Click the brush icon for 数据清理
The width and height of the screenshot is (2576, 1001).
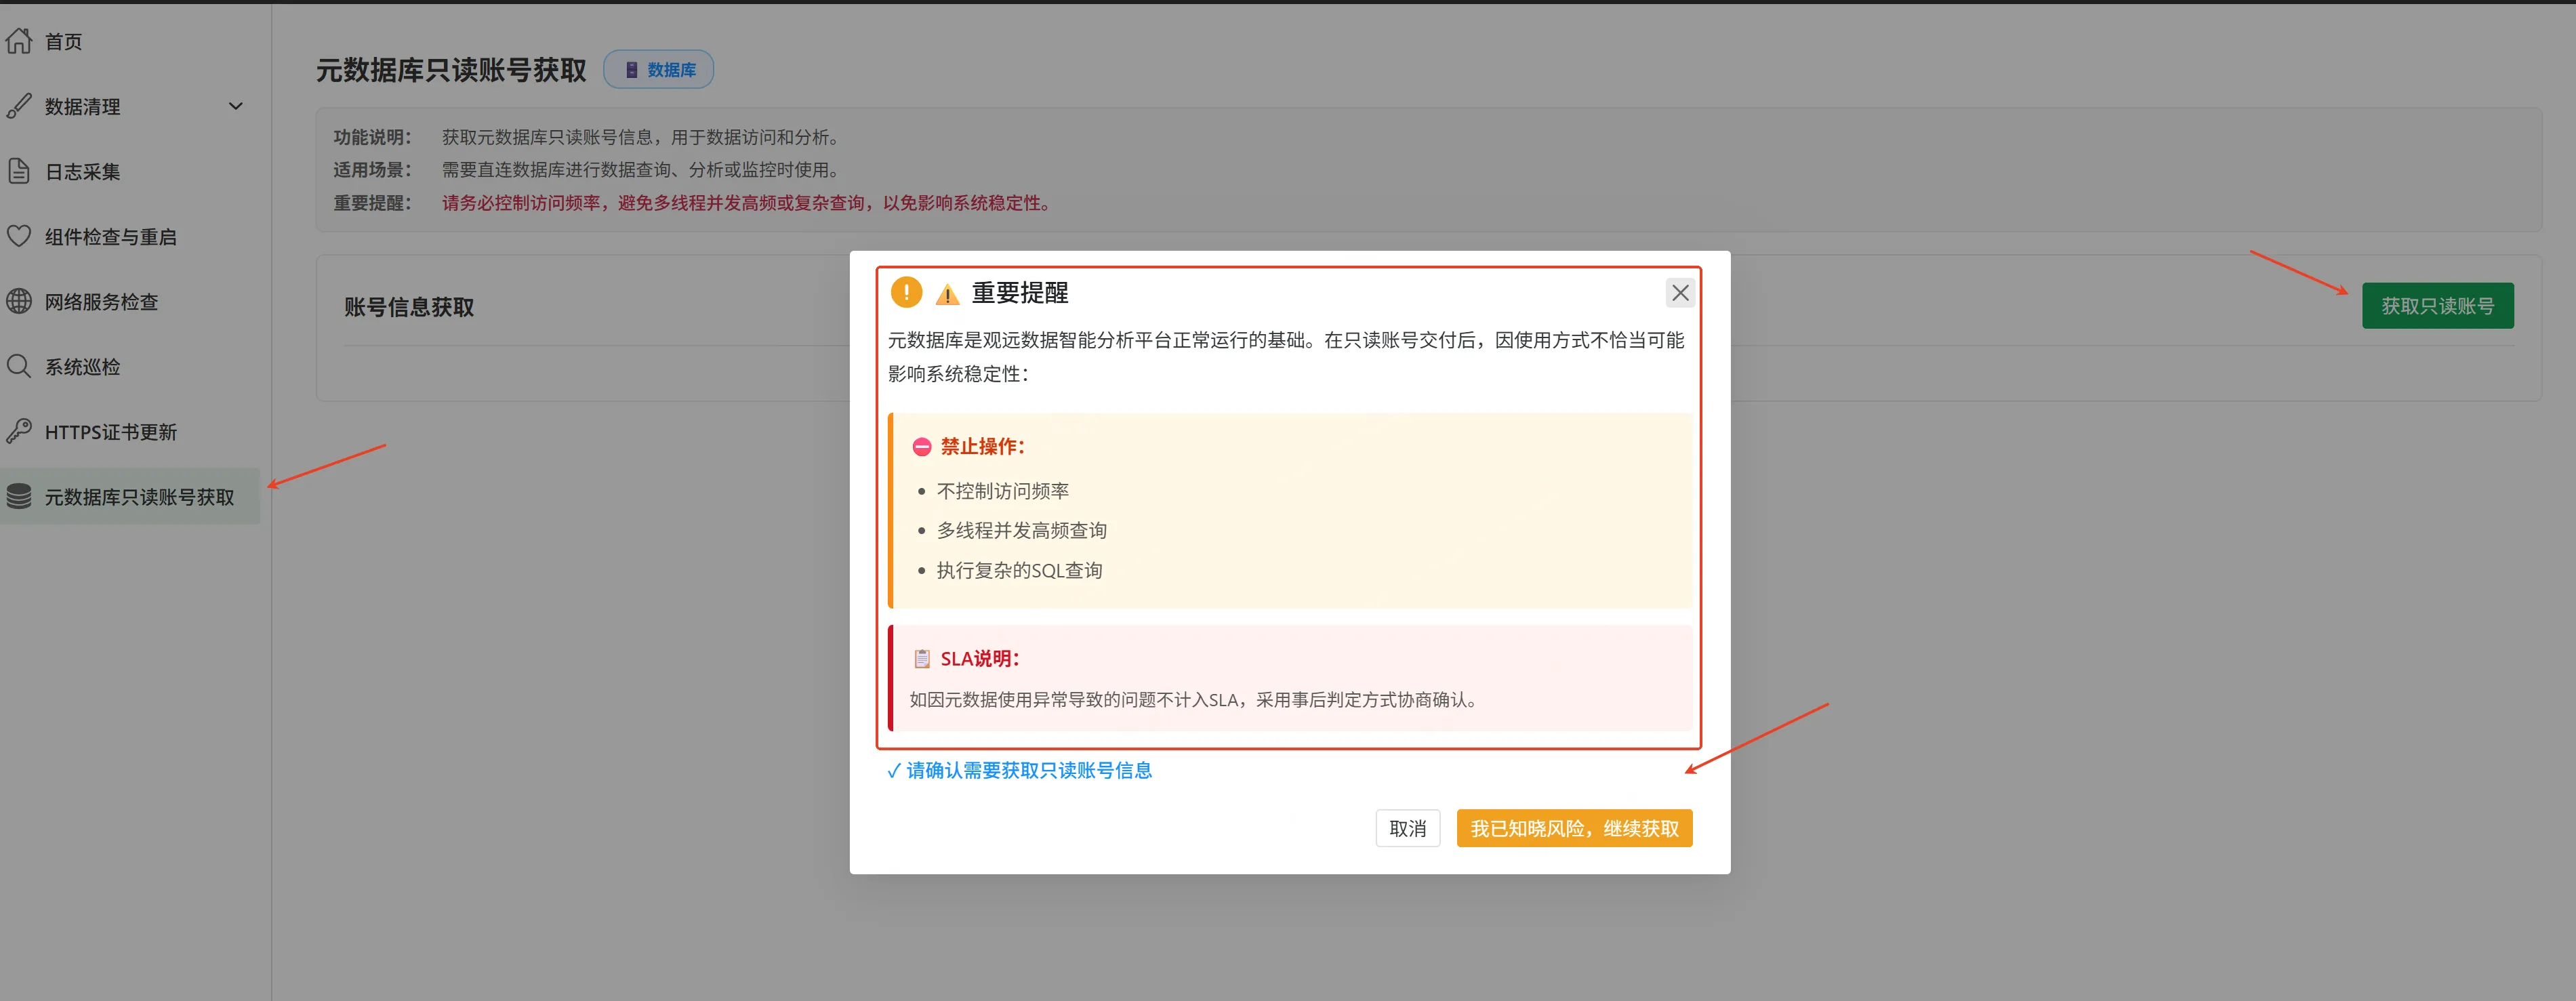coord(19,106)
